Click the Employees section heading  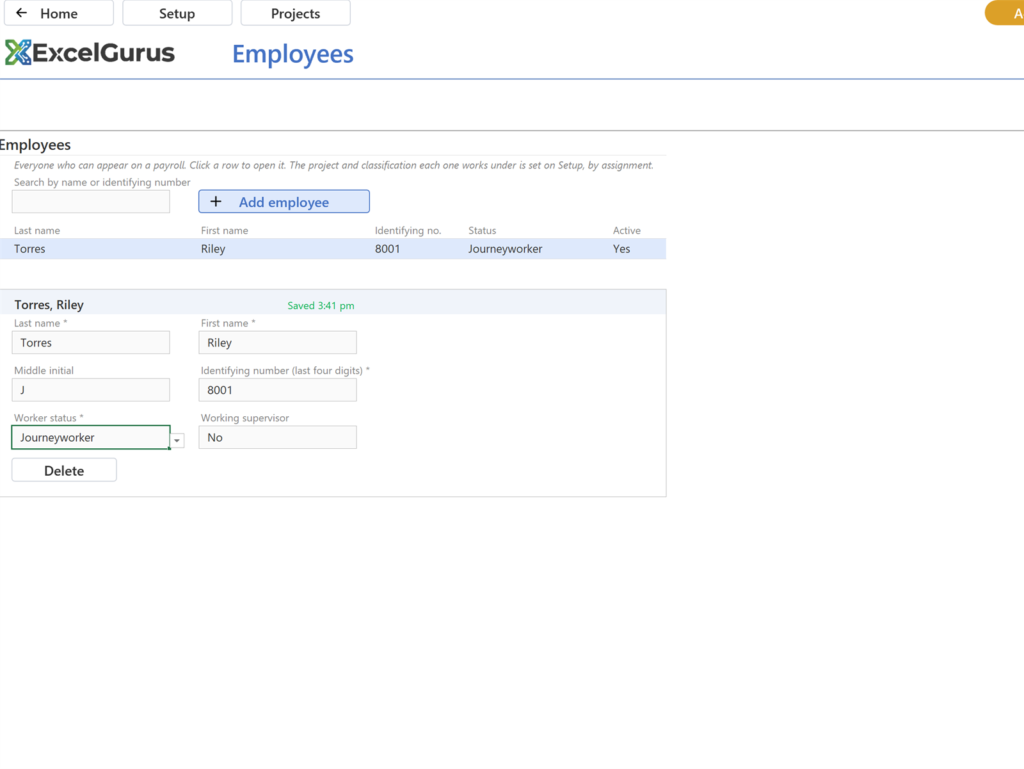coord(35,145)
